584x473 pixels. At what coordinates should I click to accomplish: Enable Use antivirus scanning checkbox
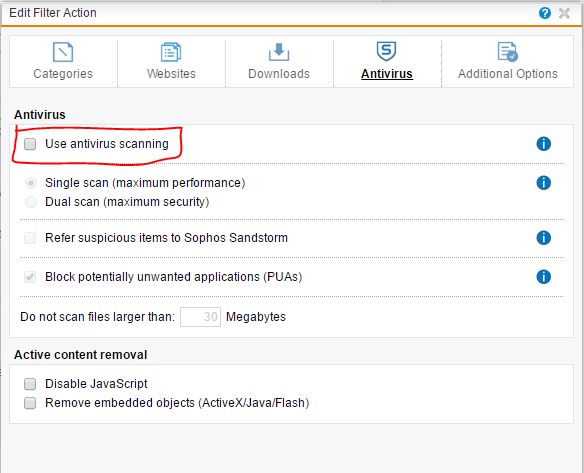[30, 144]
